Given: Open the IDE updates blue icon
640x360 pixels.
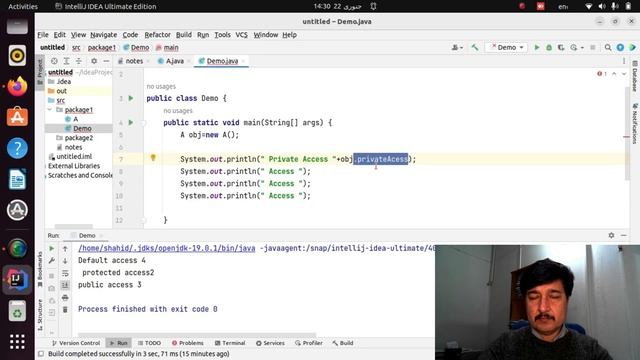Looking at the screenshot, I should tap(620, 47).
